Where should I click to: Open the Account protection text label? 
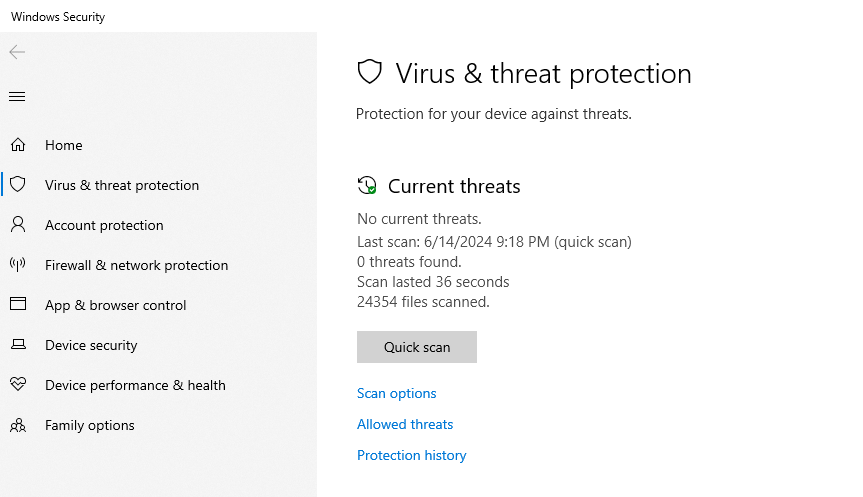click(104, 225)
